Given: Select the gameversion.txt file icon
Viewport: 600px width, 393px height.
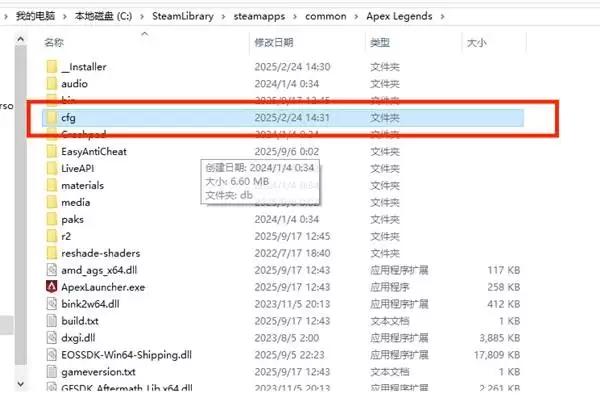Looking at the screenshot, I should (52, 372).
